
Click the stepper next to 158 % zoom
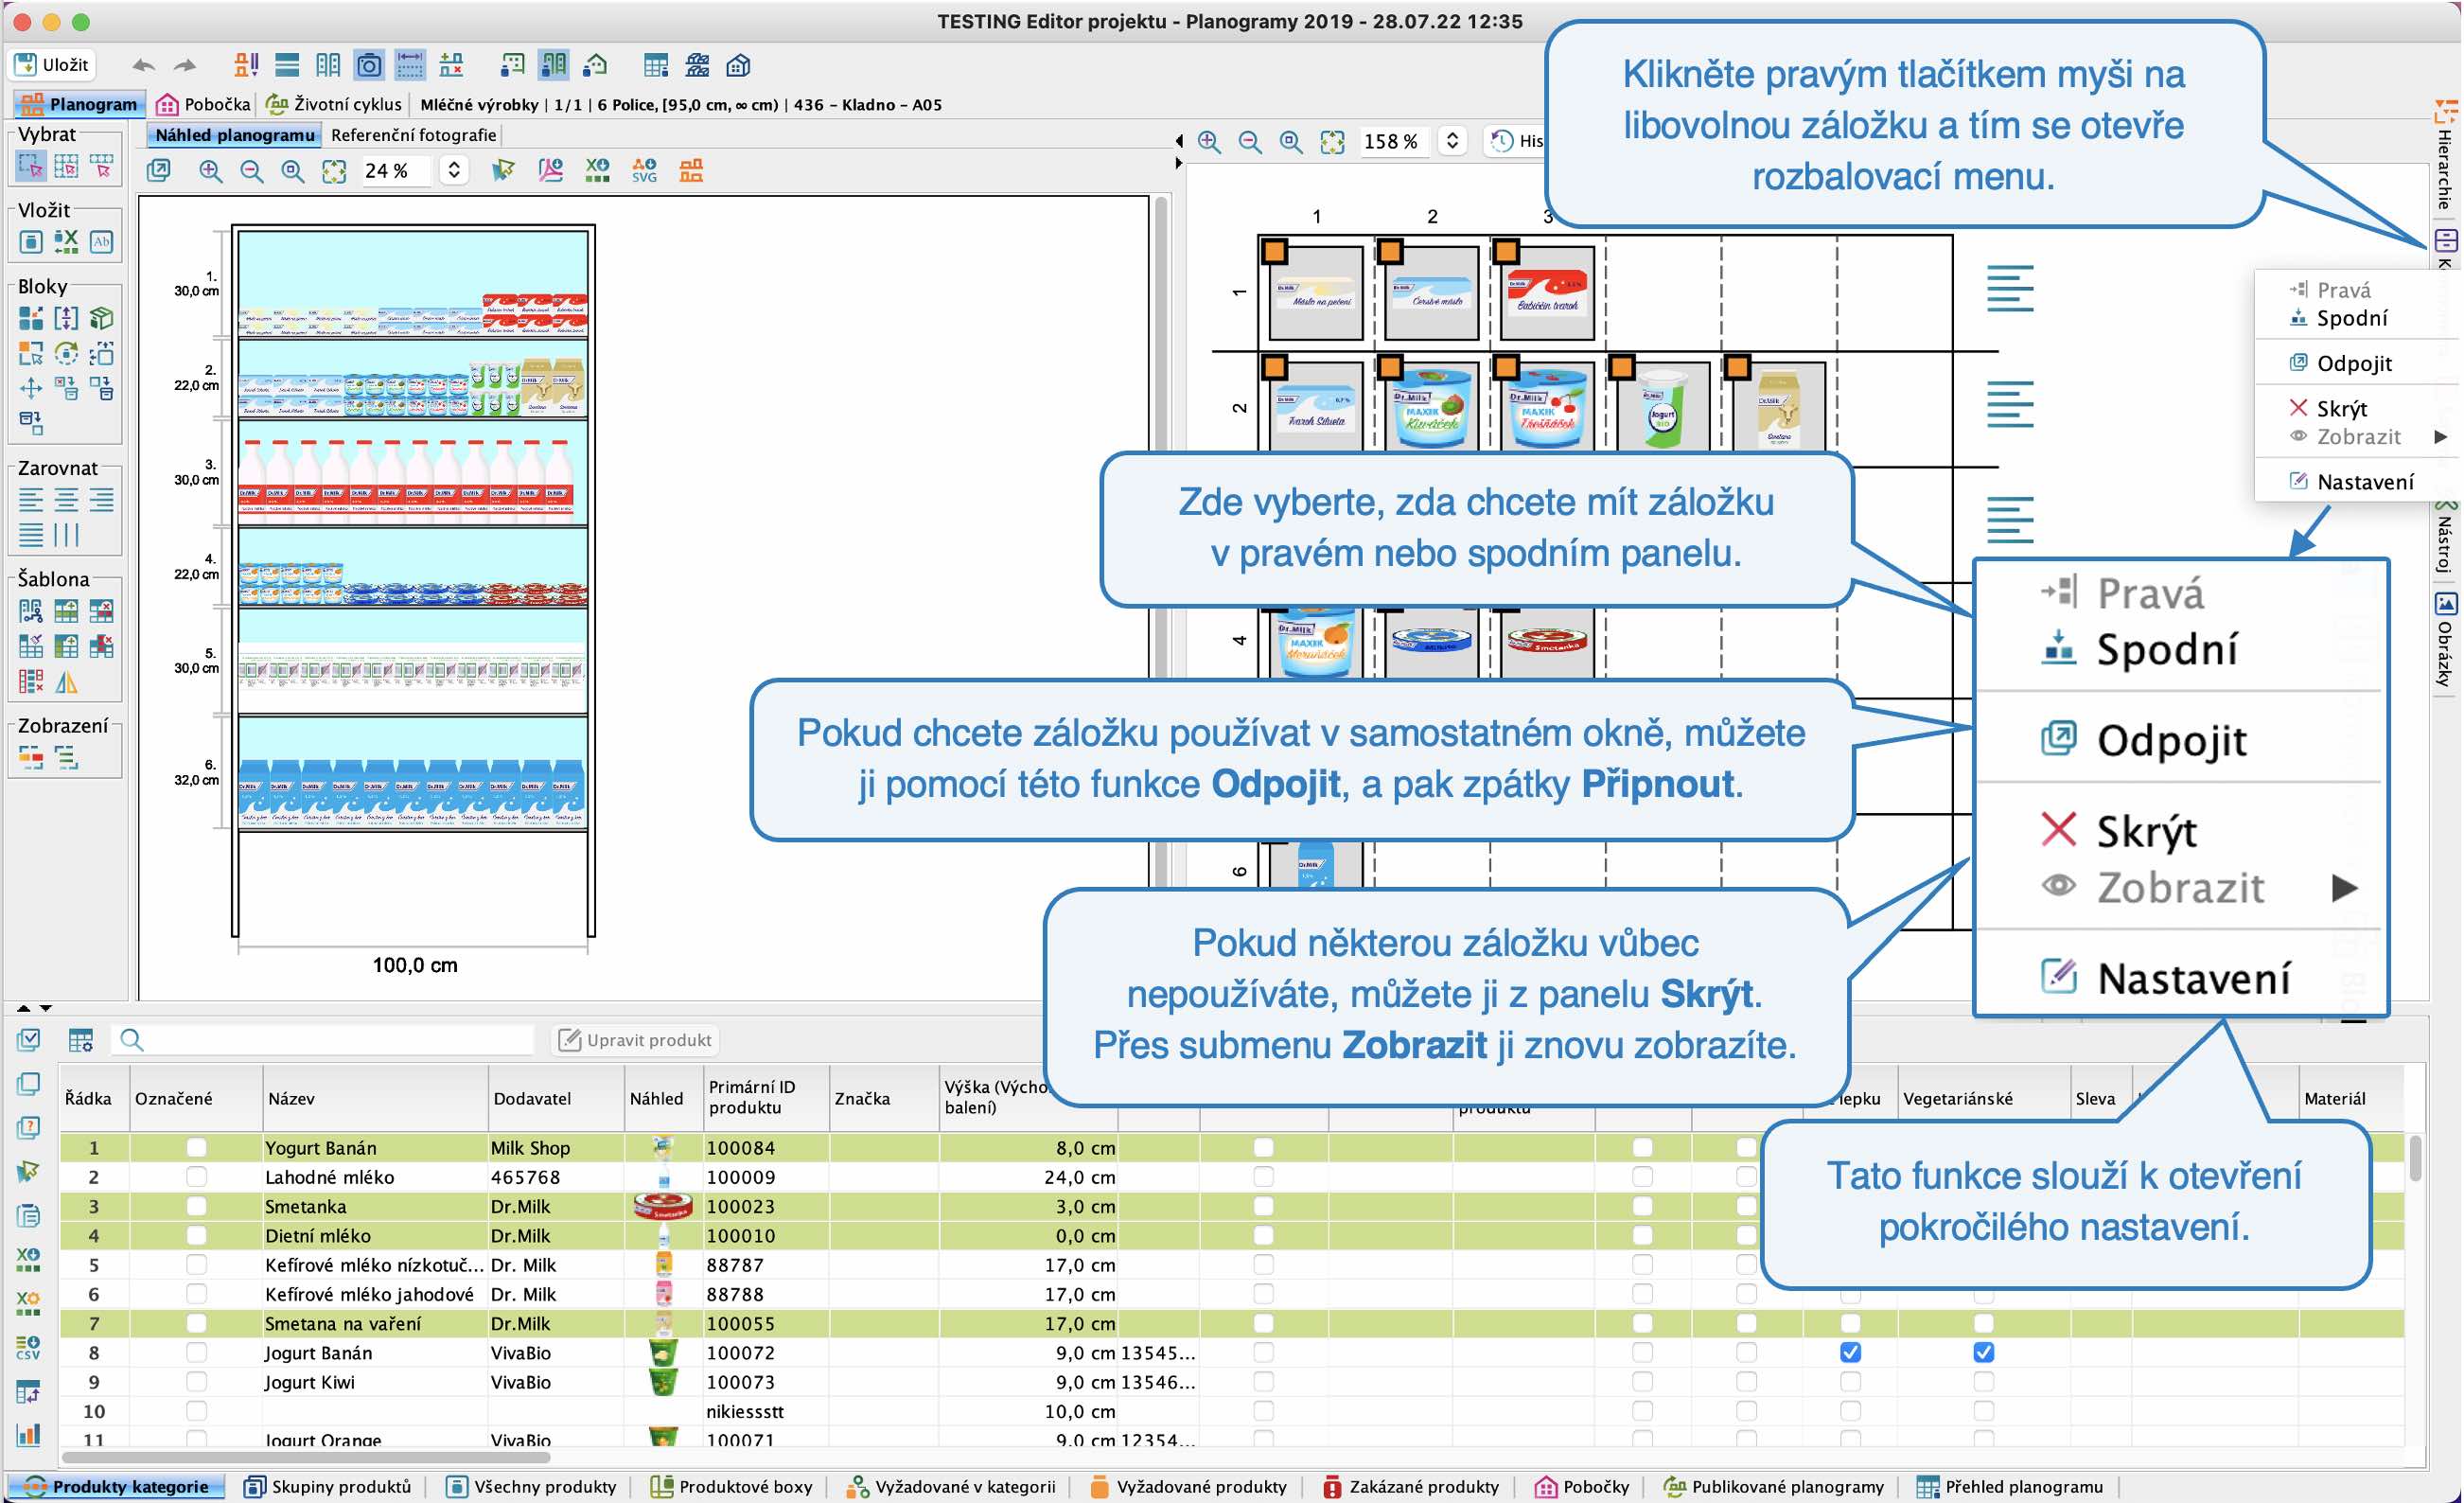[1453, 142]
